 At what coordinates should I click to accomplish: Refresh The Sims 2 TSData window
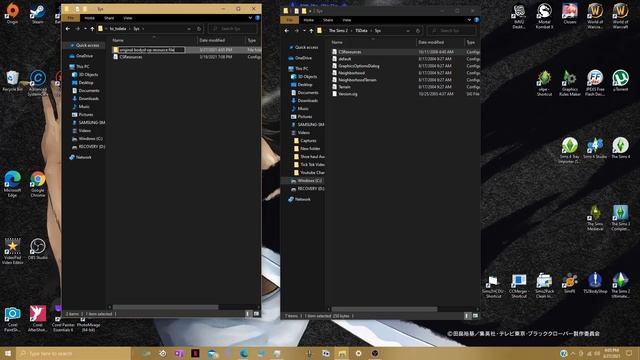(418, 31)
